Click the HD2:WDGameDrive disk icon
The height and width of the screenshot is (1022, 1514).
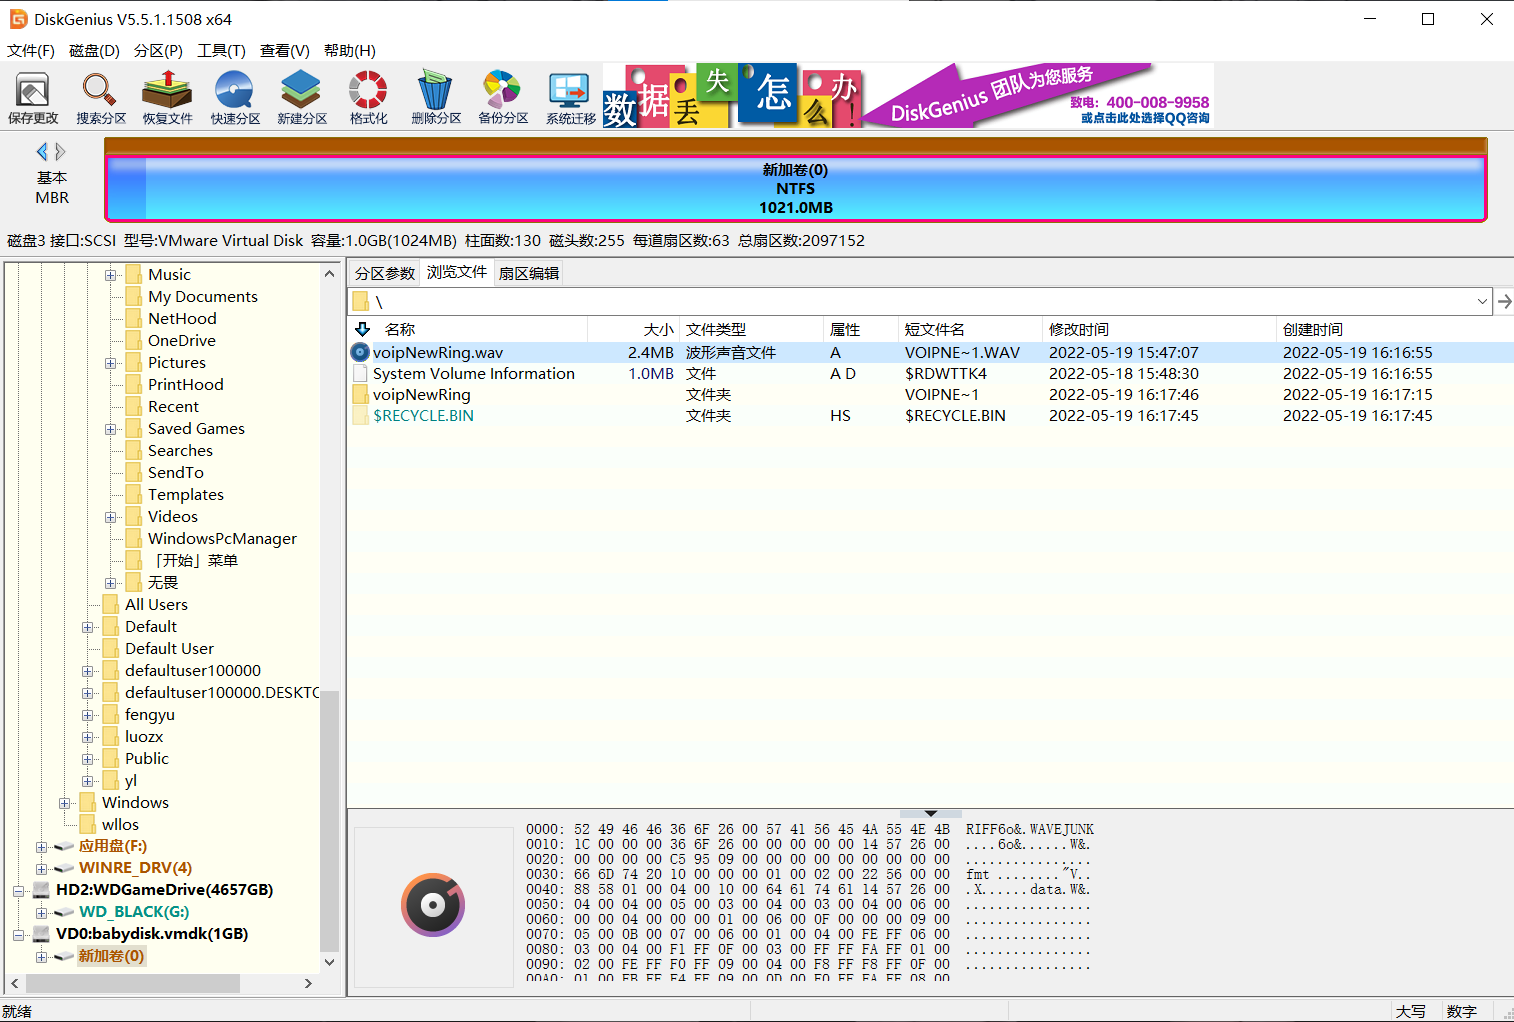(x=42, y=890)
